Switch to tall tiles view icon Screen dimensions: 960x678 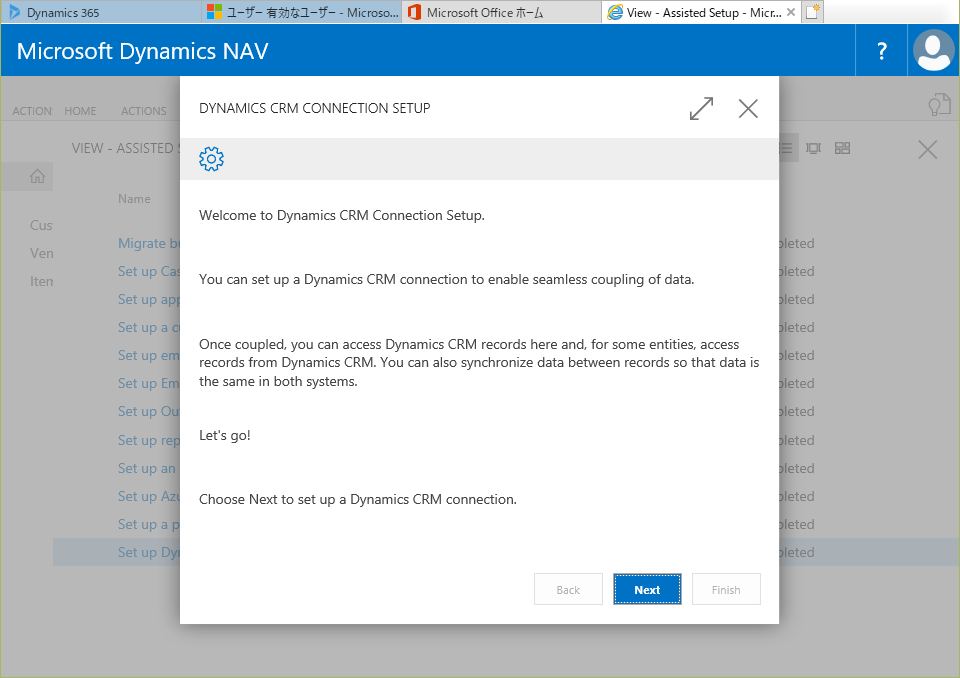[x=814, y=148]
